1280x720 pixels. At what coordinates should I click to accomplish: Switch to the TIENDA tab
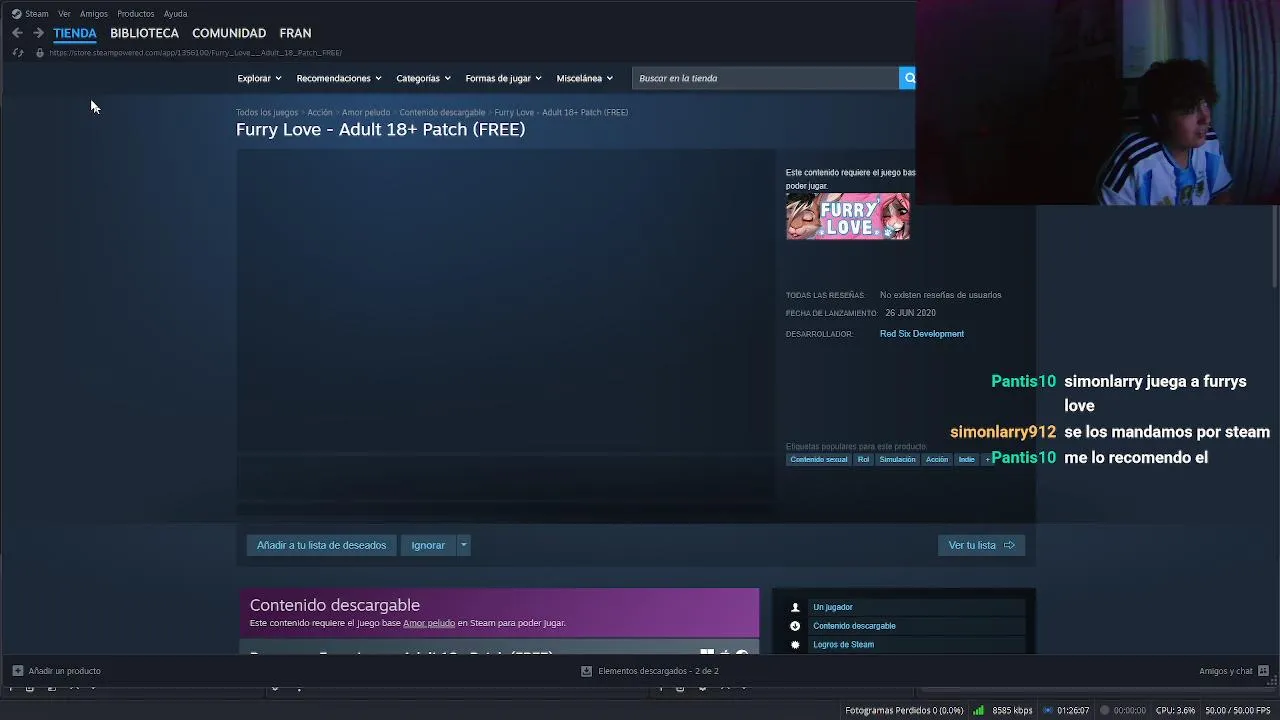pyautogui.click(x=75, y=33)
